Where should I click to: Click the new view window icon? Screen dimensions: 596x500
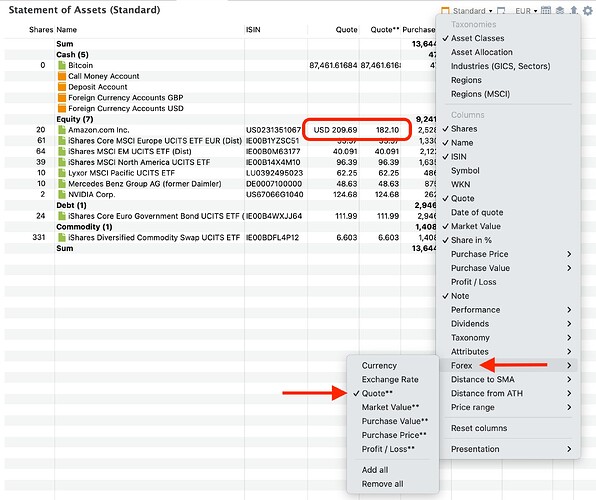click(501, 11)
